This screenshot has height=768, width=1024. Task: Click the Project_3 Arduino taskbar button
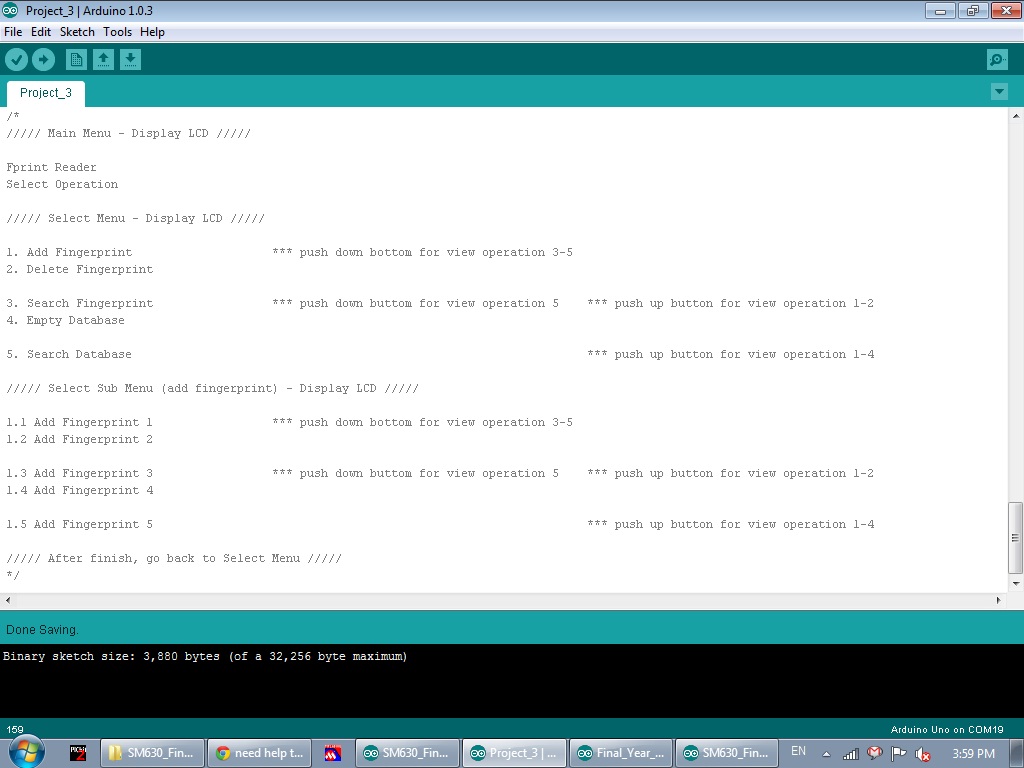coord(514,753)
